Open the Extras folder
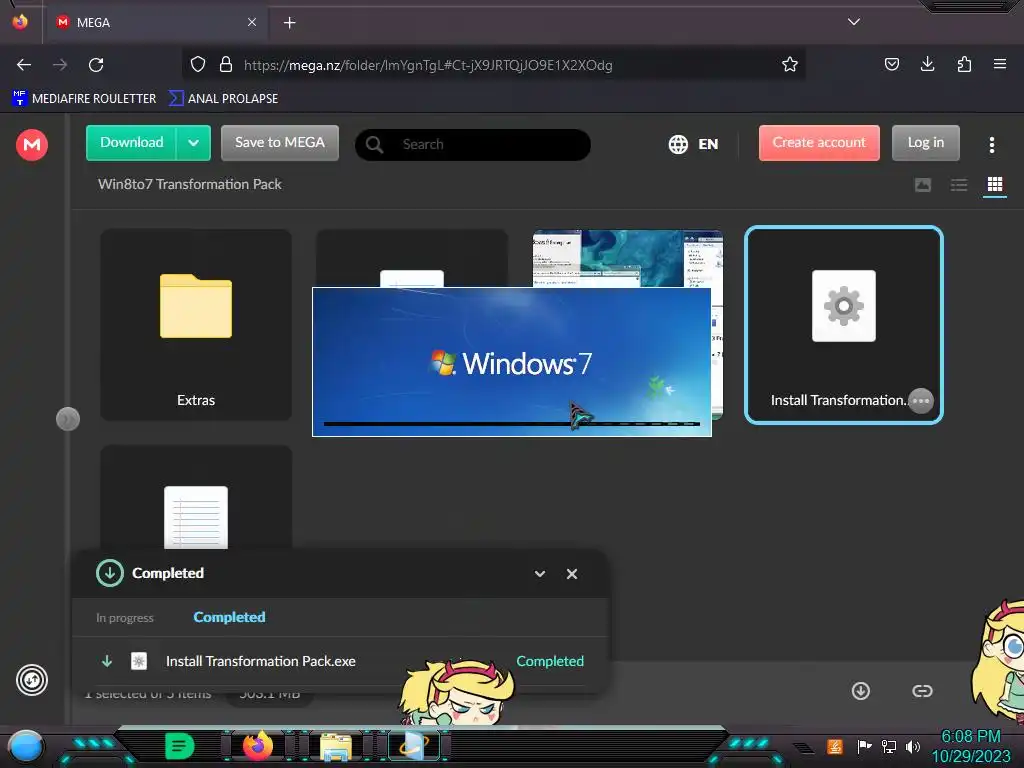Viewport: 1024px width, 768px height. click(x=196, y=325)
